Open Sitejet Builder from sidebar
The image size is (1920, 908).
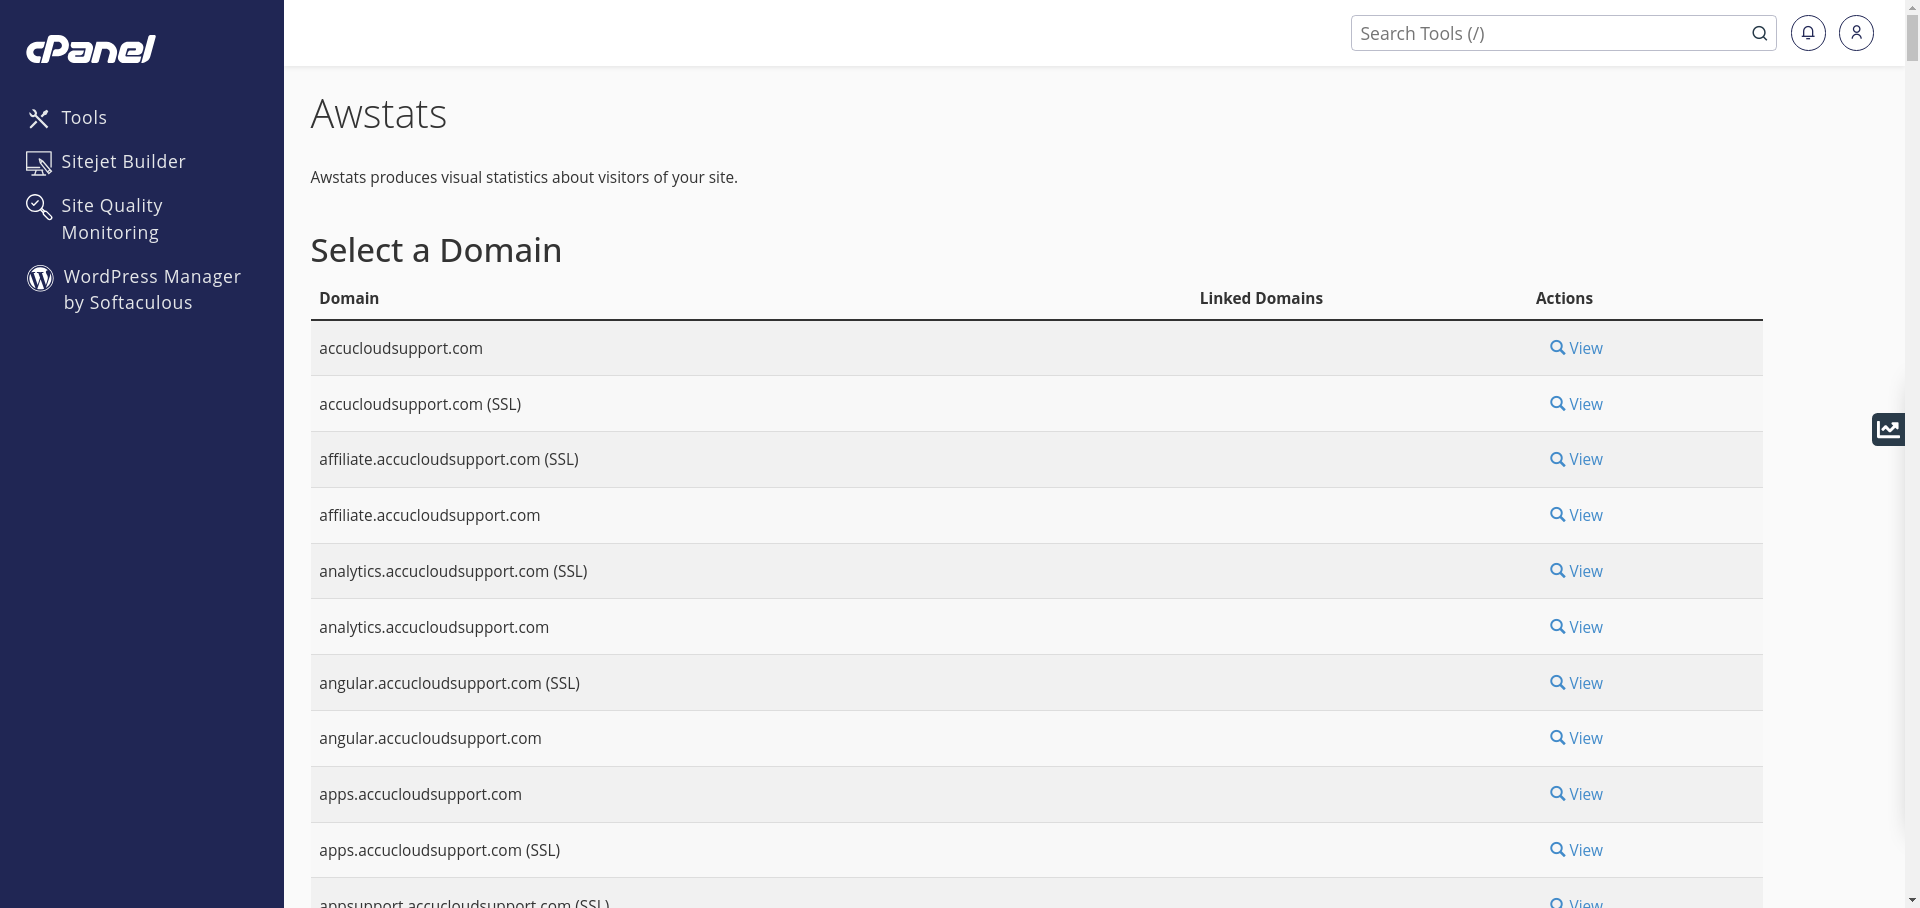[x=123, y=162]
